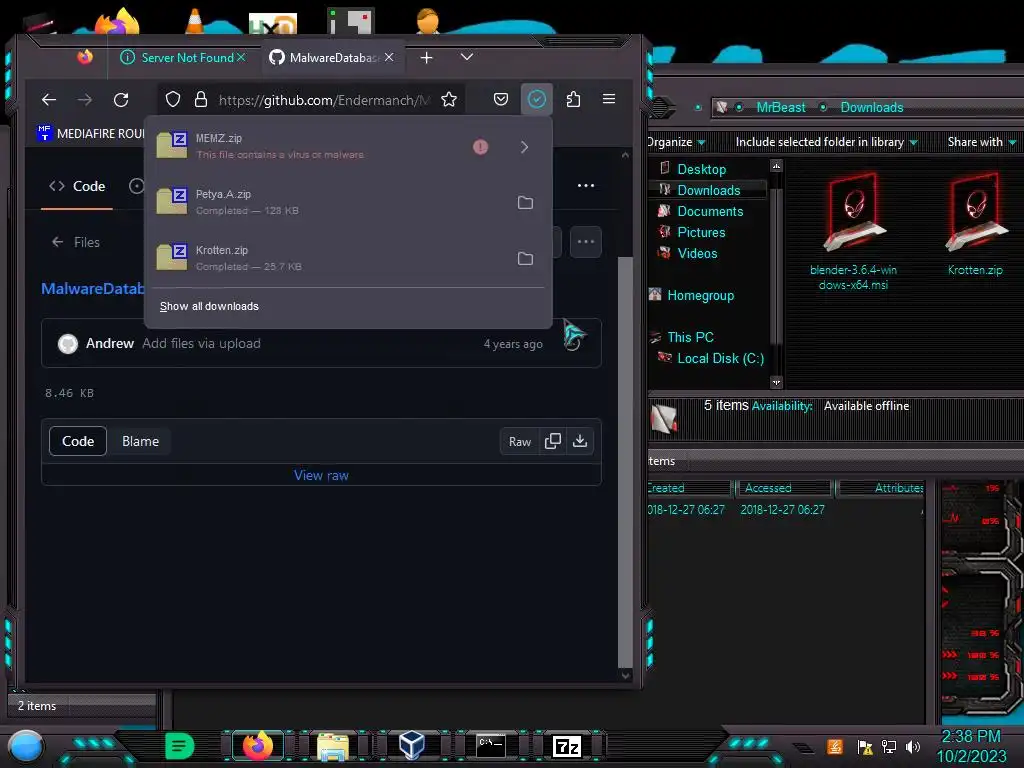
Task: Open the Pocket save icon
Action: tap(501, 99)
